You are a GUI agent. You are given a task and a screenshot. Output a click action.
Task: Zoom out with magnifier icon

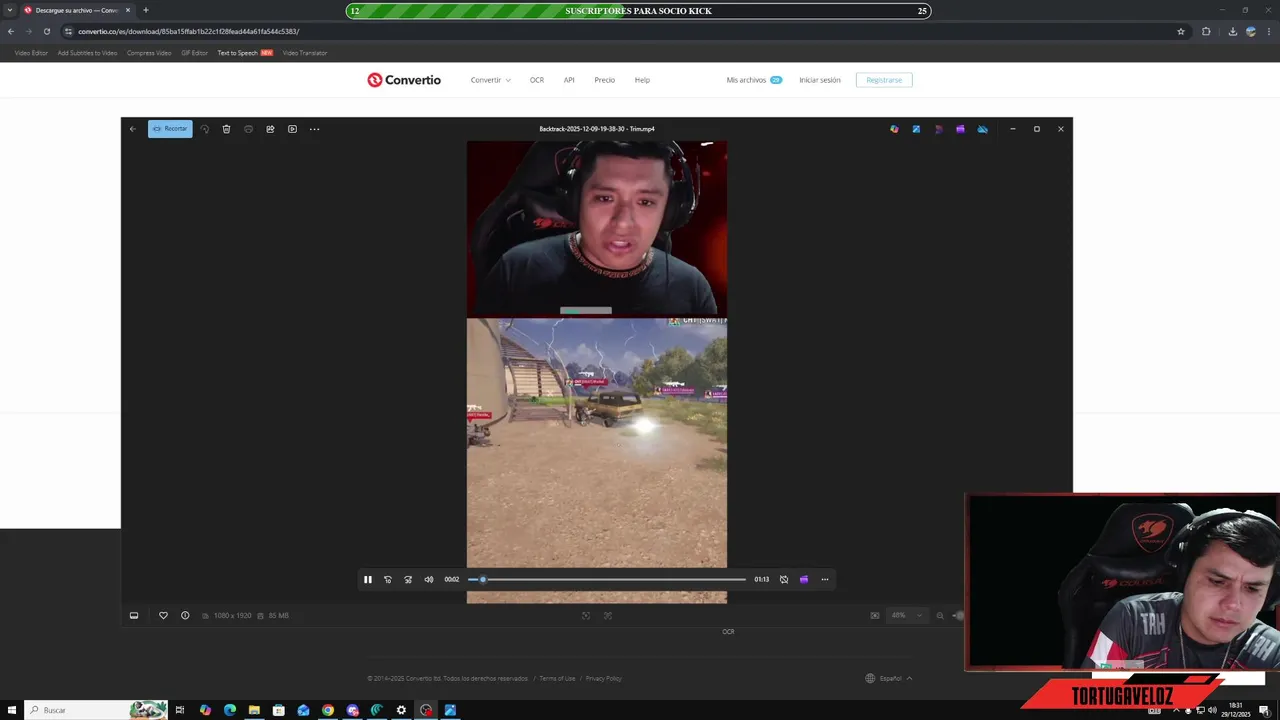[x=940, y=615]
